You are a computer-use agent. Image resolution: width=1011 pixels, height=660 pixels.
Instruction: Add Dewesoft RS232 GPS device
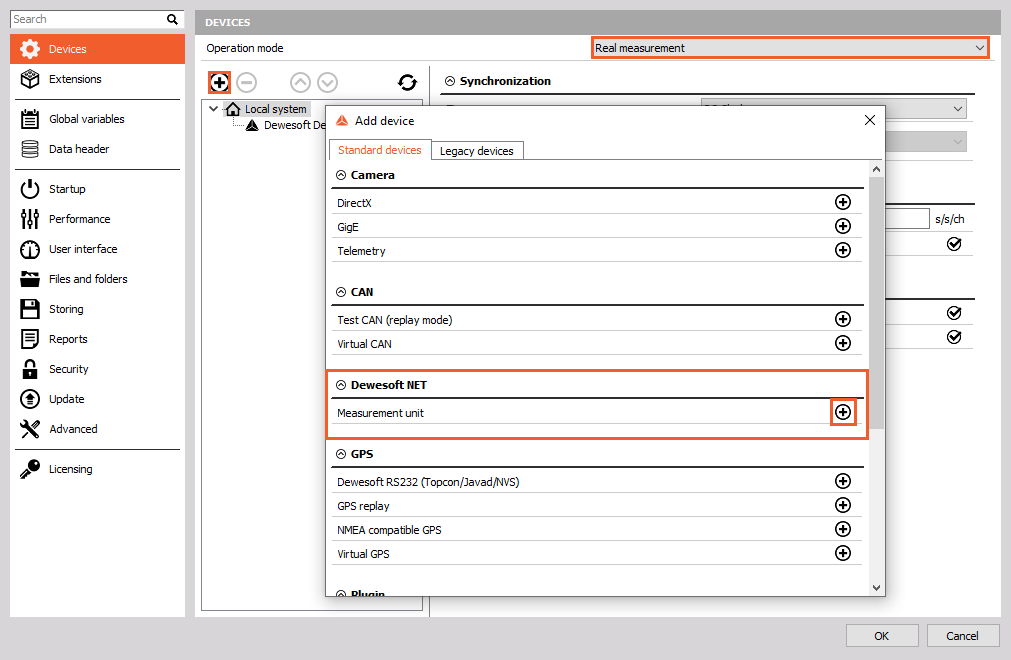coord(843,481)
